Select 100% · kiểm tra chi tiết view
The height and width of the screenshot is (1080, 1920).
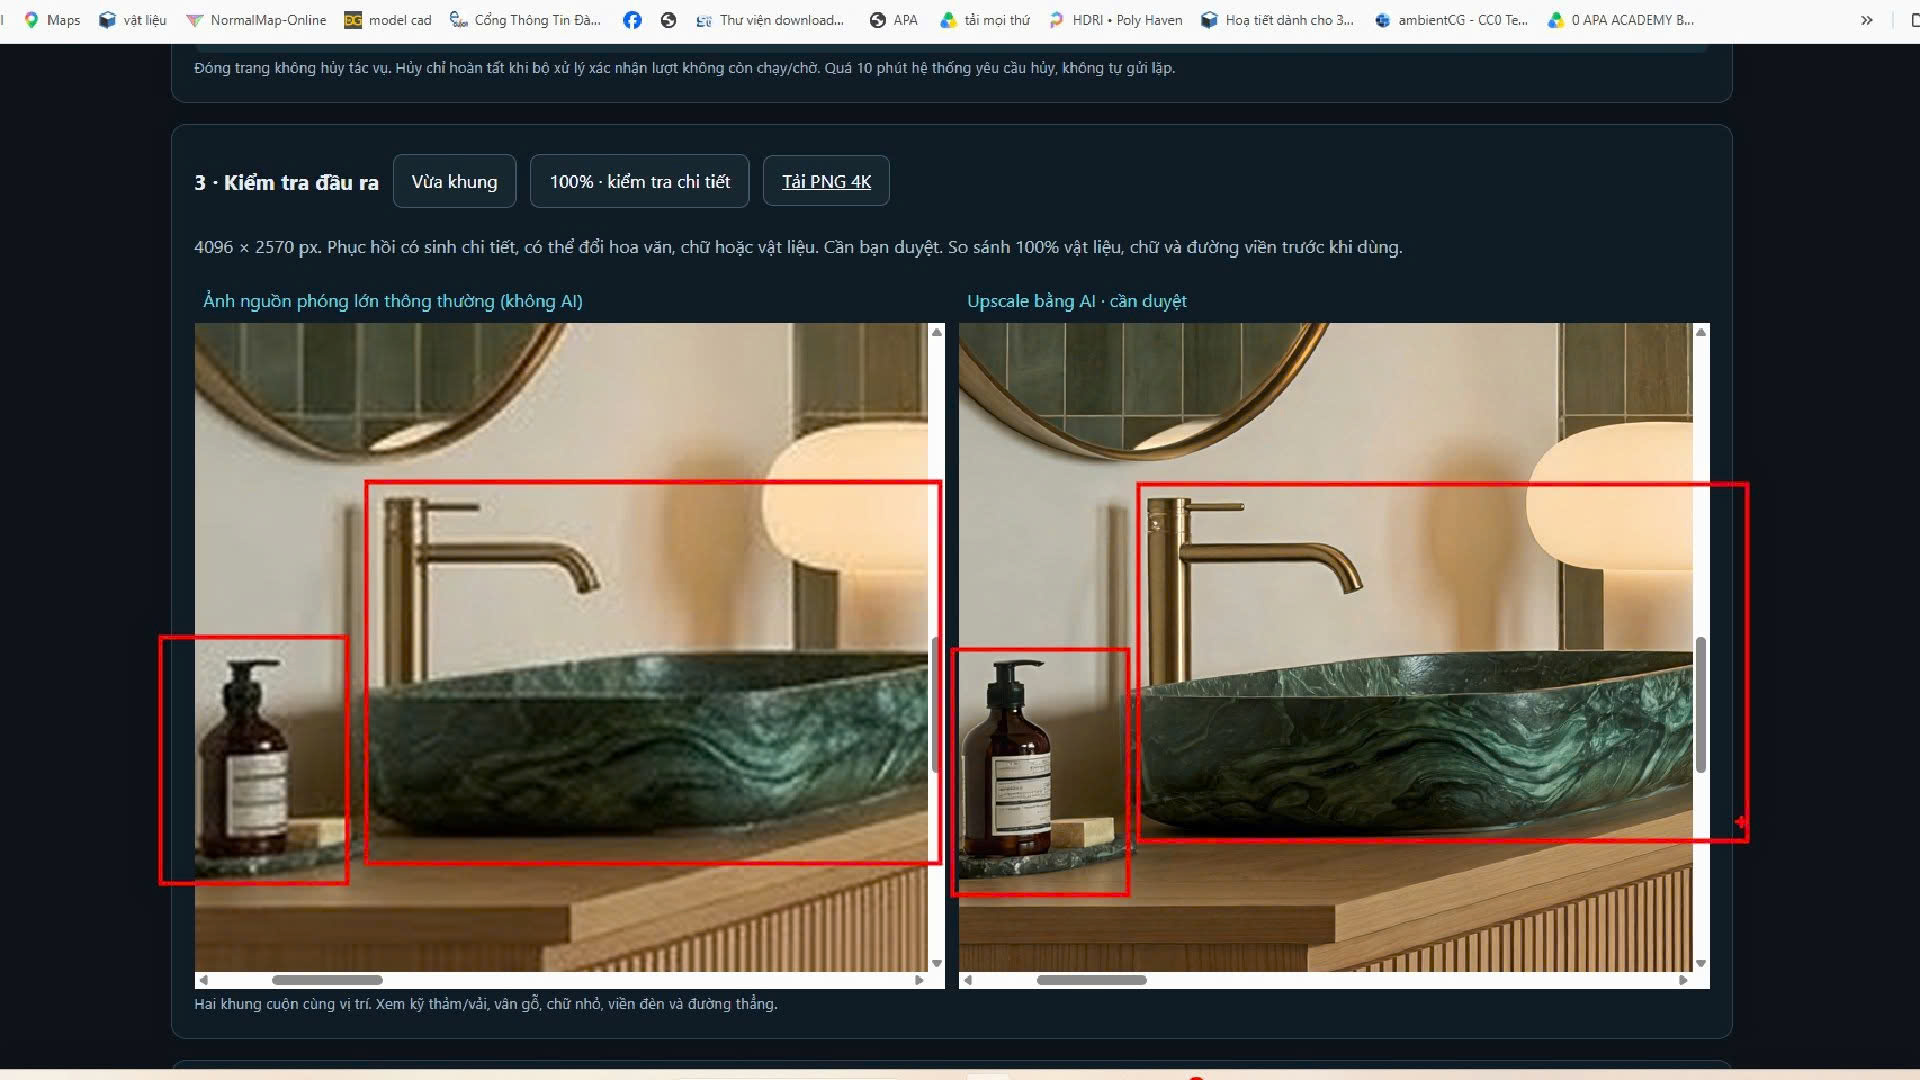[639, 181]
